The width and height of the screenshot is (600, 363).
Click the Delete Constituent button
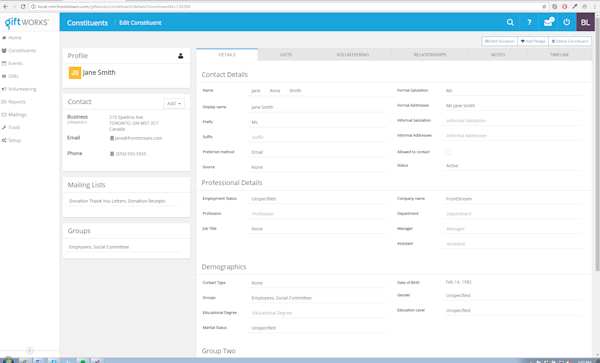[570, 41]
